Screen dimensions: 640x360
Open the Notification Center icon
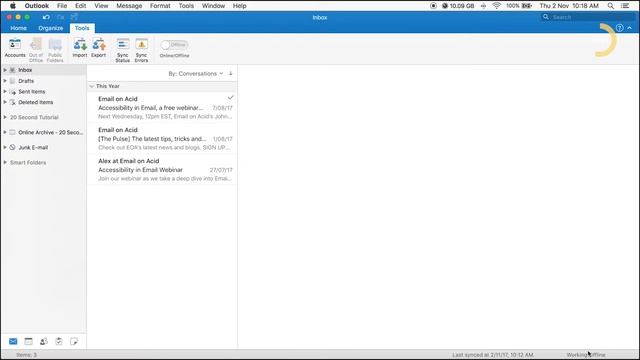point(625,6)
